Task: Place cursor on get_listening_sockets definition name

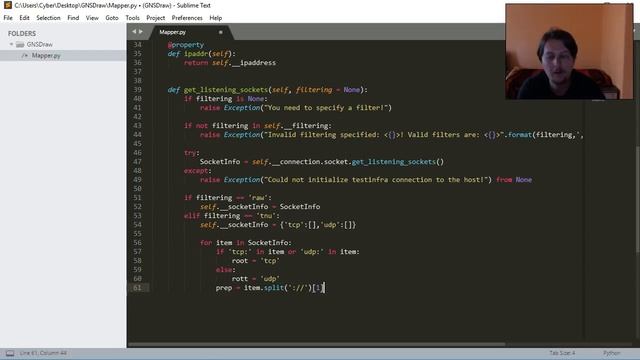Action: pyautogui.click(x=226, y=90)
